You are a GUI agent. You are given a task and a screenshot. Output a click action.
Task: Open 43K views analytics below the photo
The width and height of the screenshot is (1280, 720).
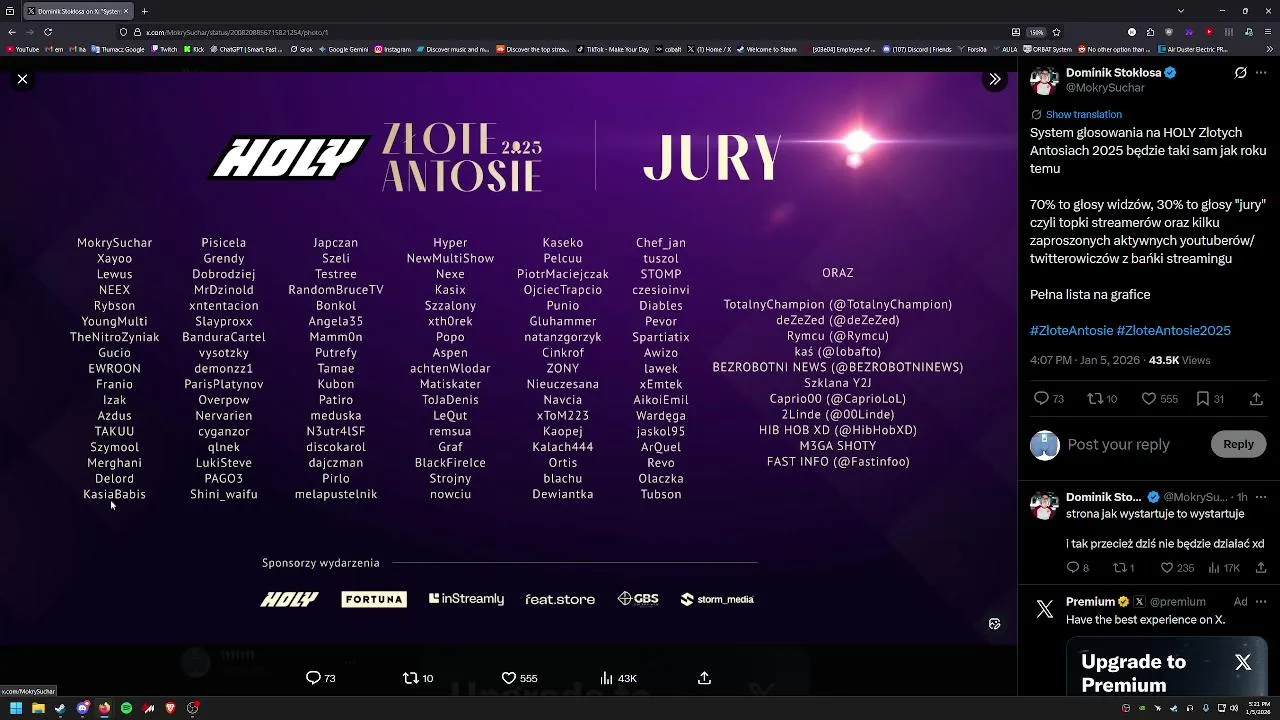click(x=606, y=678)
